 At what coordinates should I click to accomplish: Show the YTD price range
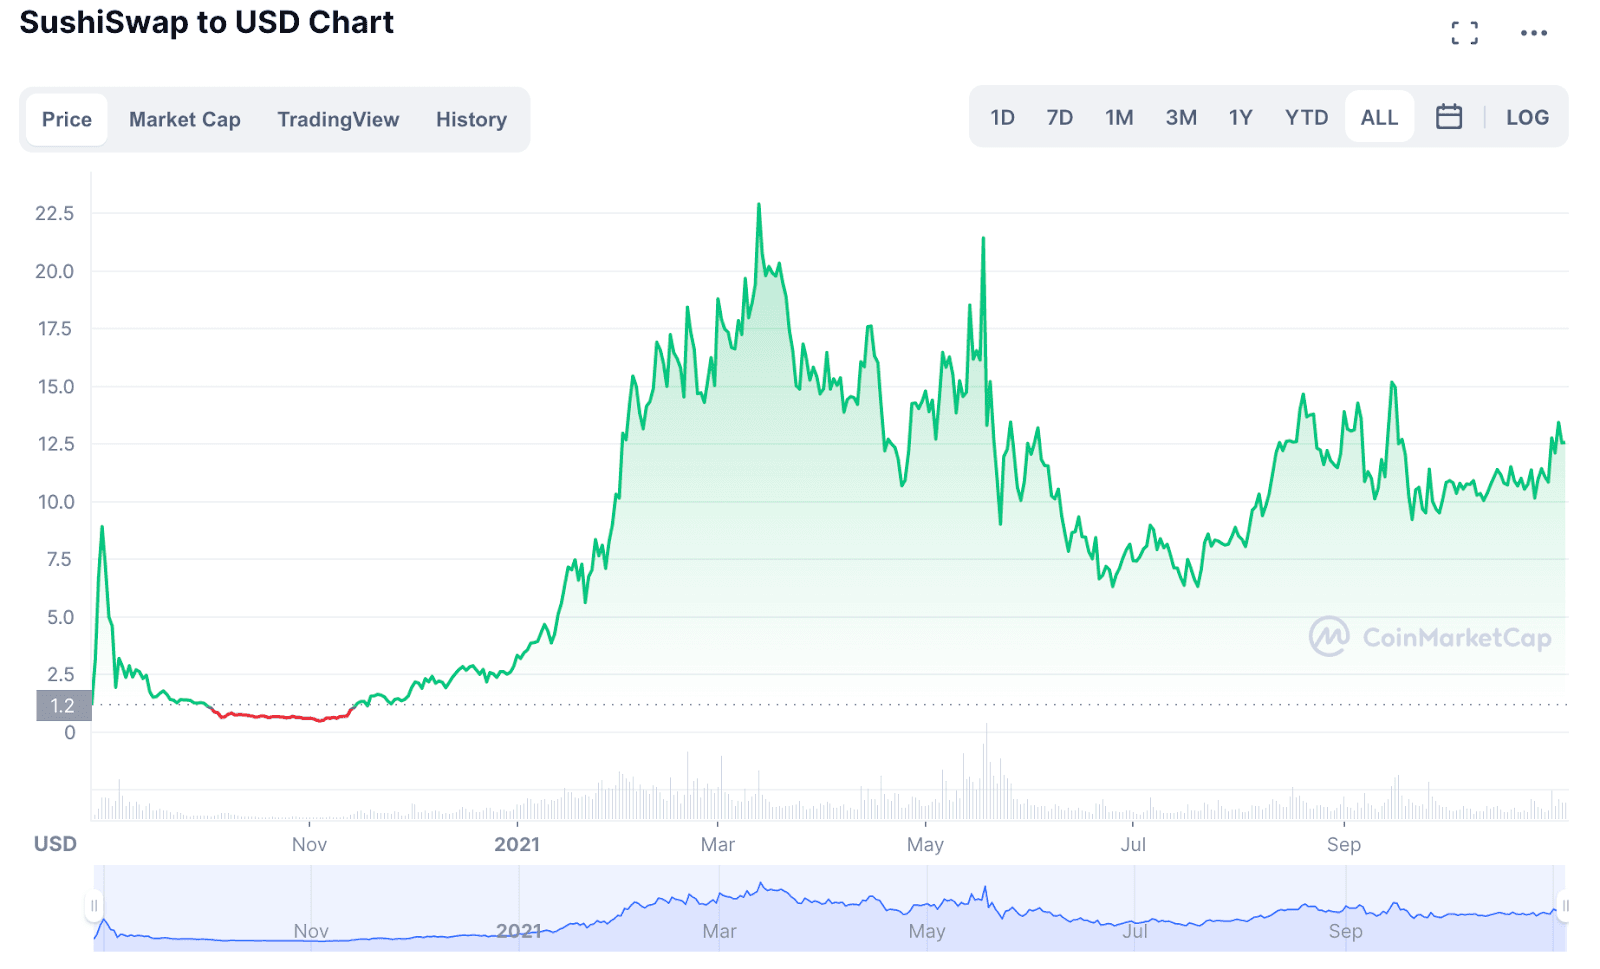(1306, 117)
